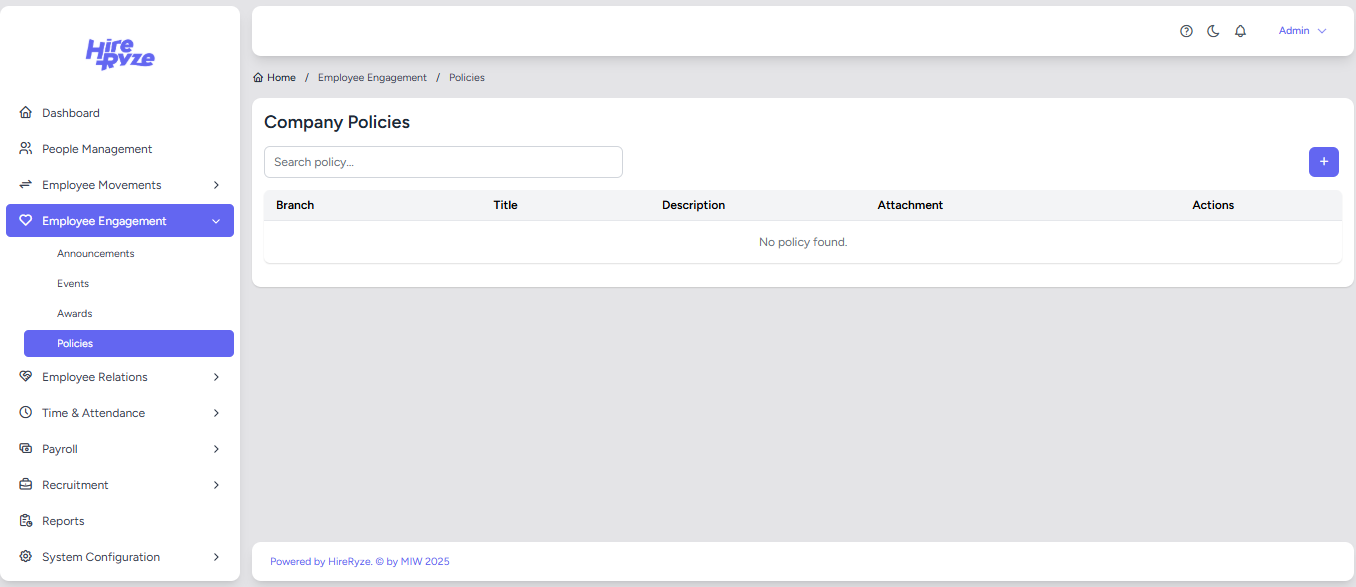The image size is (1356, 587).
Task: Click the HireRyze logo
Action: 120,54
